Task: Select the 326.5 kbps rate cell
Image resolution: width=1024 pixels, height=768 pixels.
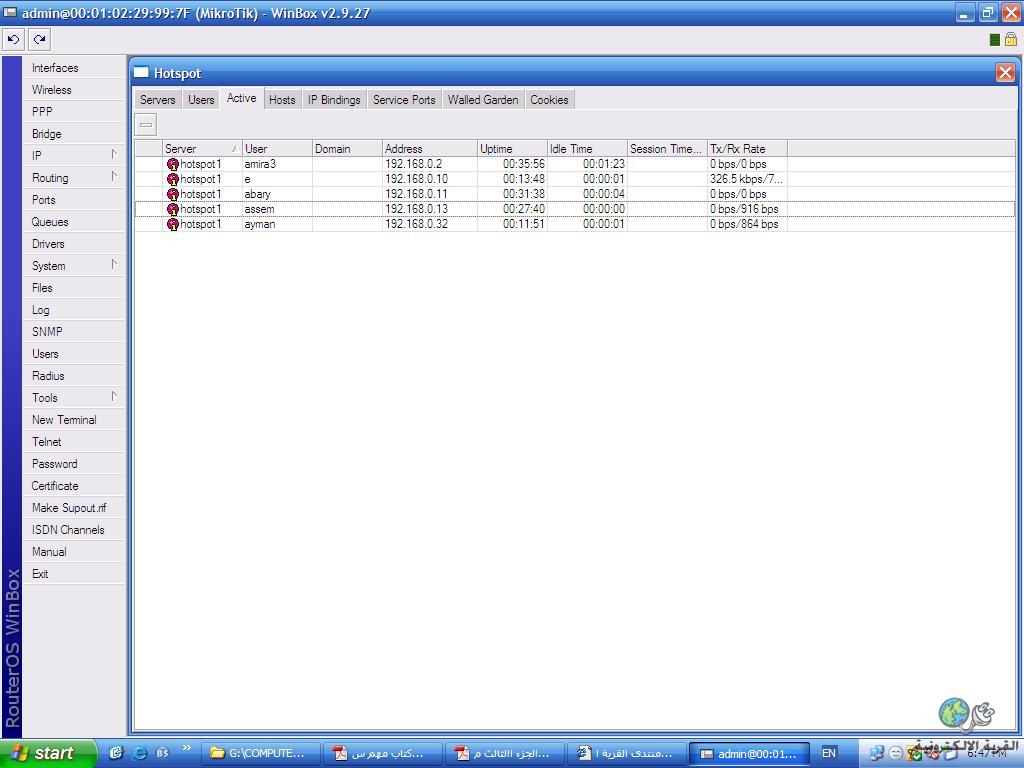Action: 747,179
